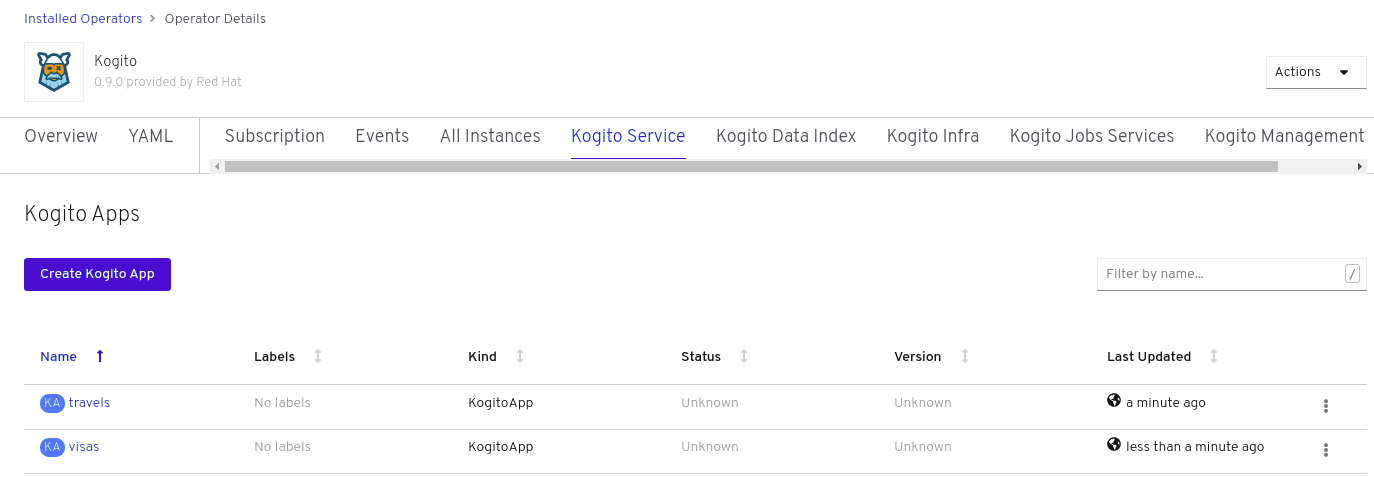Sort by Version column header

click(918, 356)
